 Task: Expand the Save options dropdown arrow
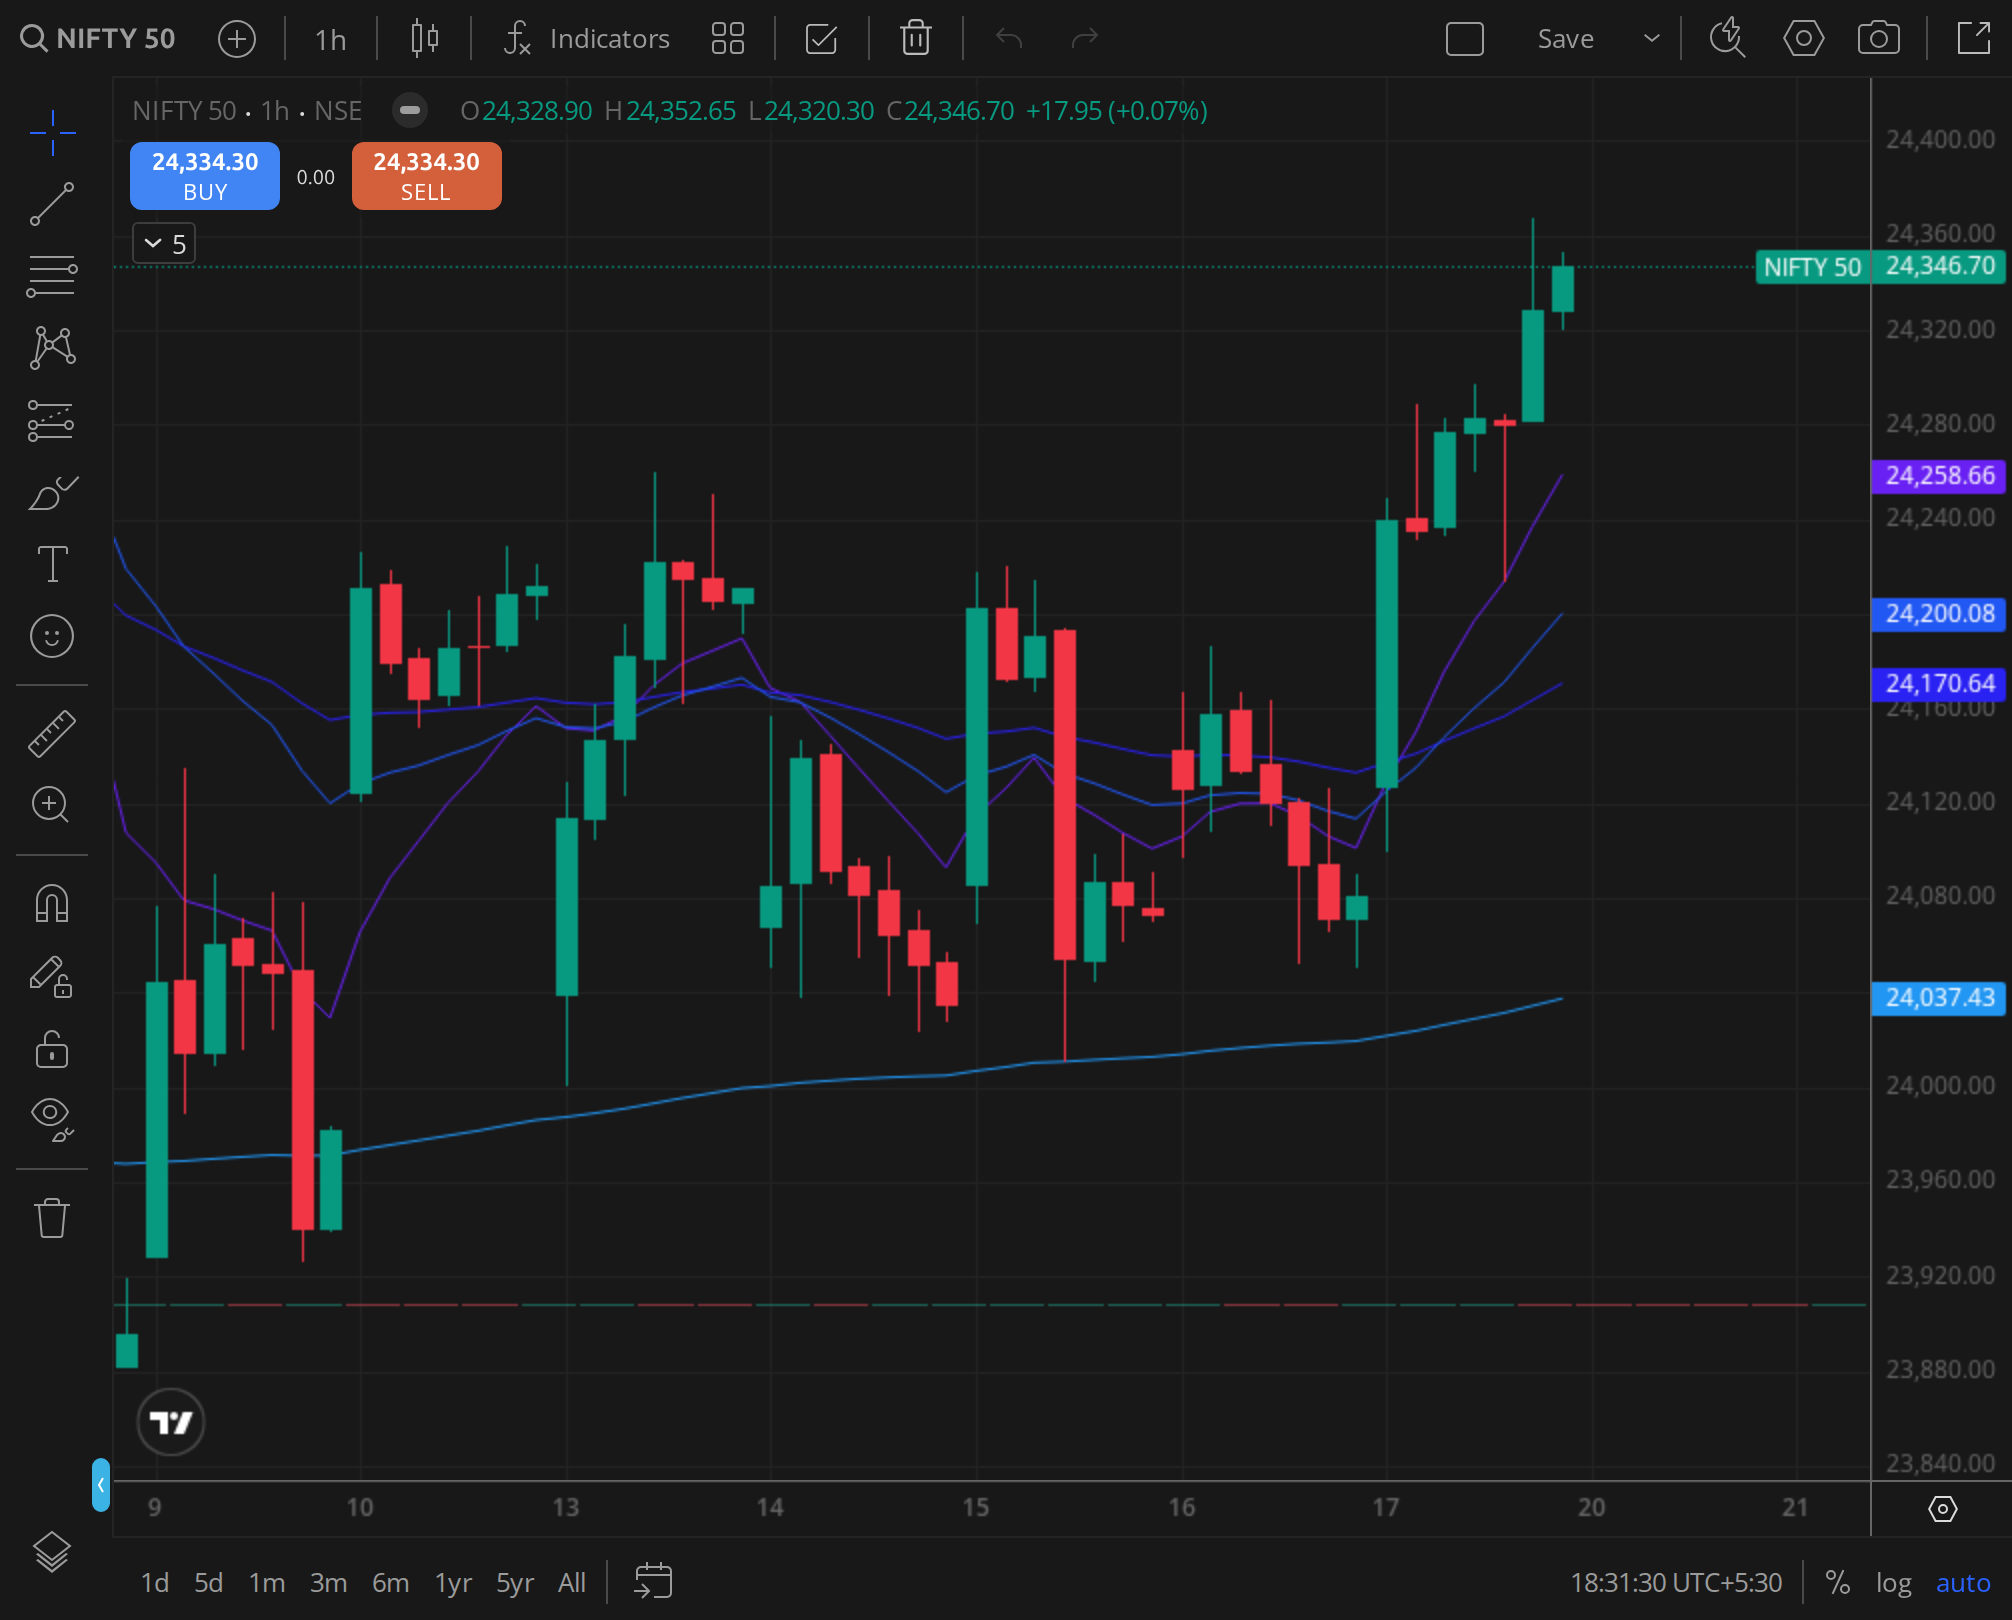tap(1652, 39)
